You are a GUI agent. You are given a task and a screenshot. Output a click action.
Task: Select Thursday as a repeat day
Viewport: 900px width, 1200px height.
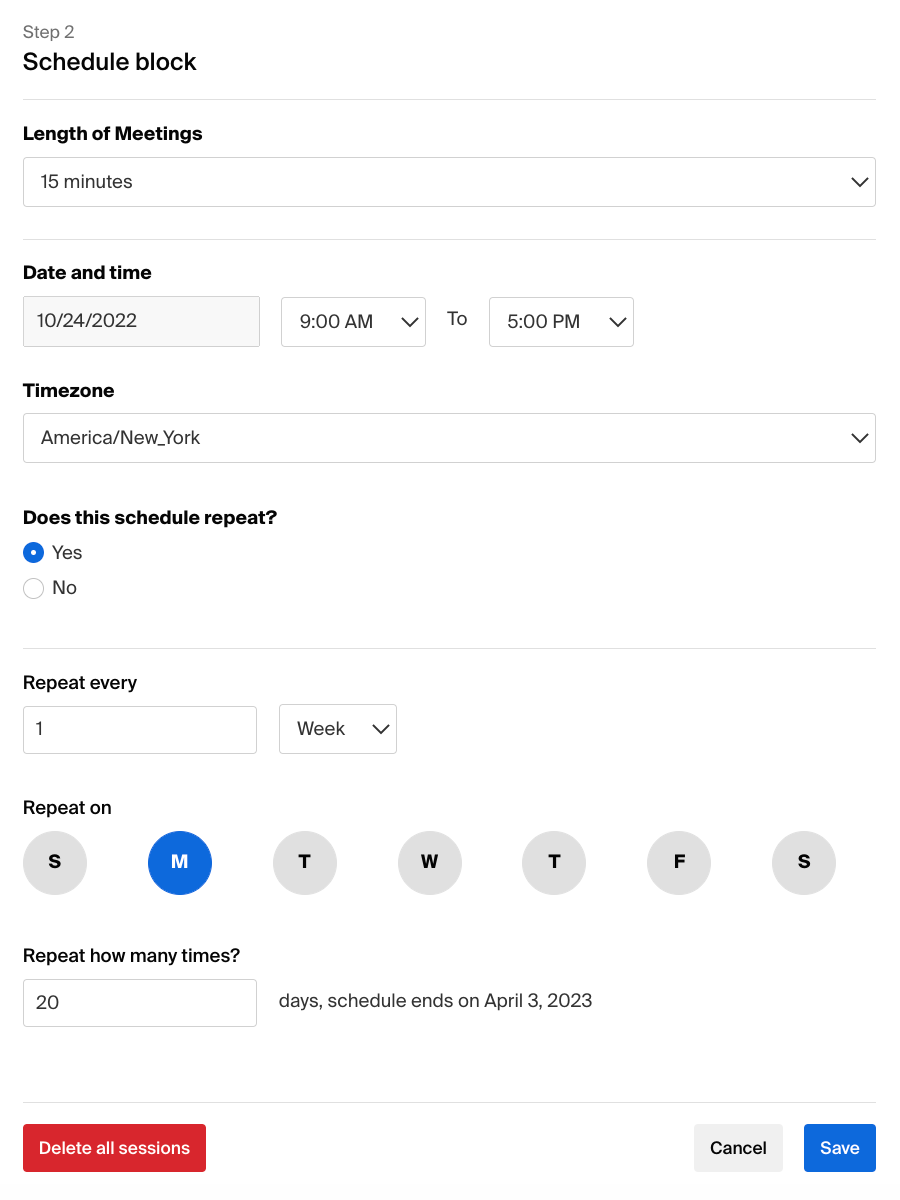pyautogui.click(x=554, y=862)
